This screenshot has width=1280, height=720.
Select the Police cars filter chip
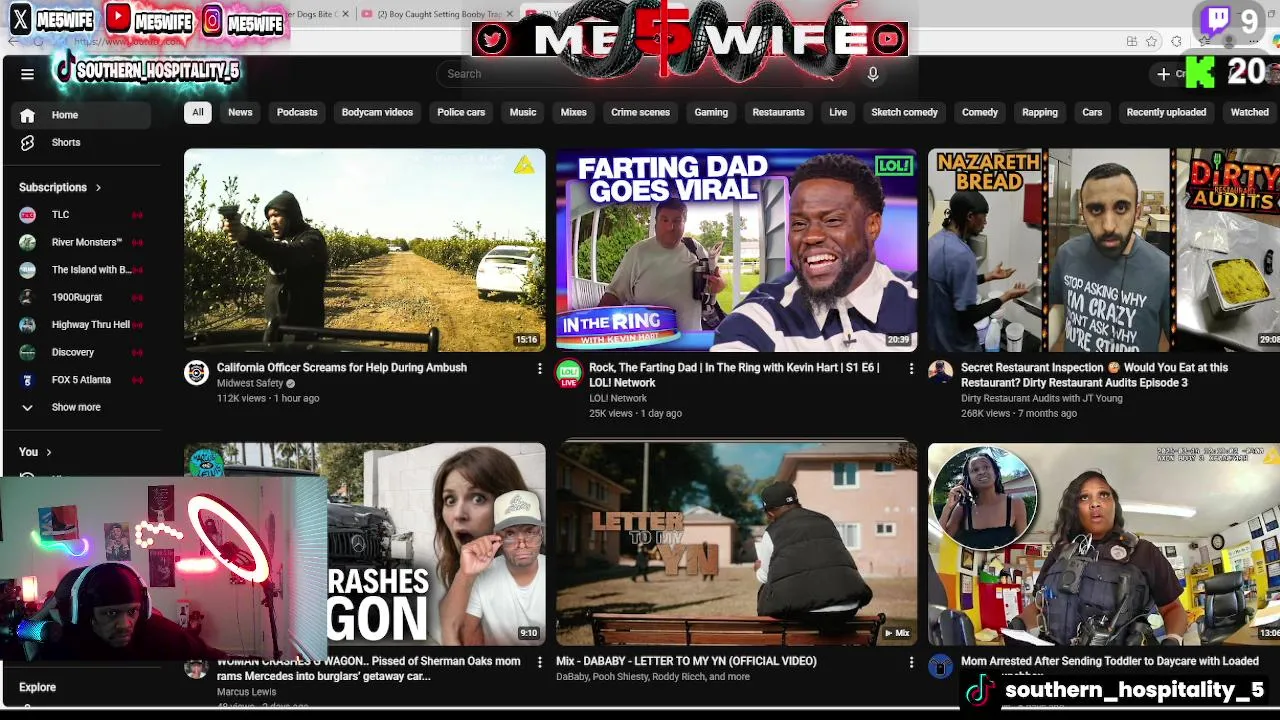tap(461, 112)
